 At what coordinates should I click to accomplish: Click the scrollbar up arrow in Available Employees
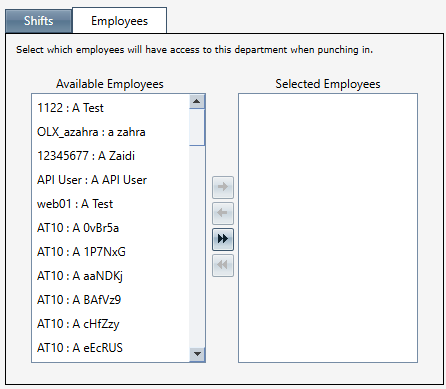pyautogui.click(x=197, y=102)
